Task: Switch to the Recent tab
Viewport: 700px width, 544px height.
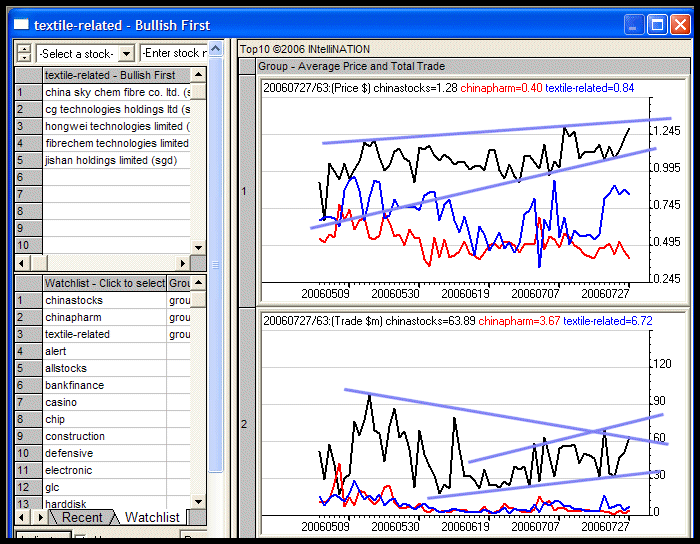Action: click(x=82, y=517)
